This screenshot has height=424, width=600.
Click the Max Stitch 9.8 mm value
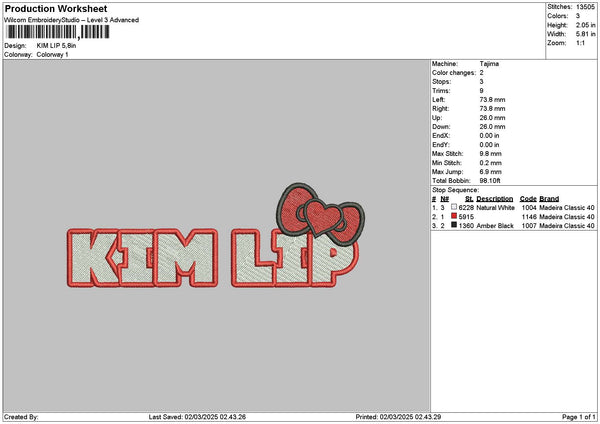coord(490,154)
